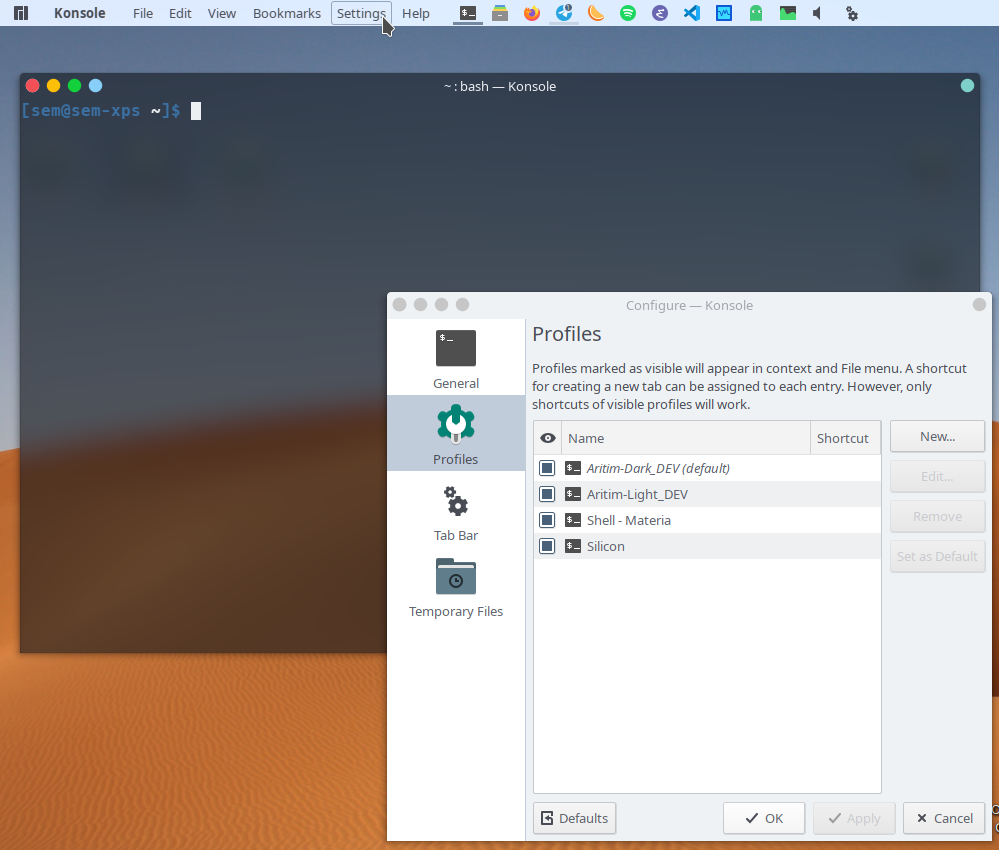Click the eye visibility column header
Image resolution: width=999 pixels, height=850 pixels.
click(547, 438)
